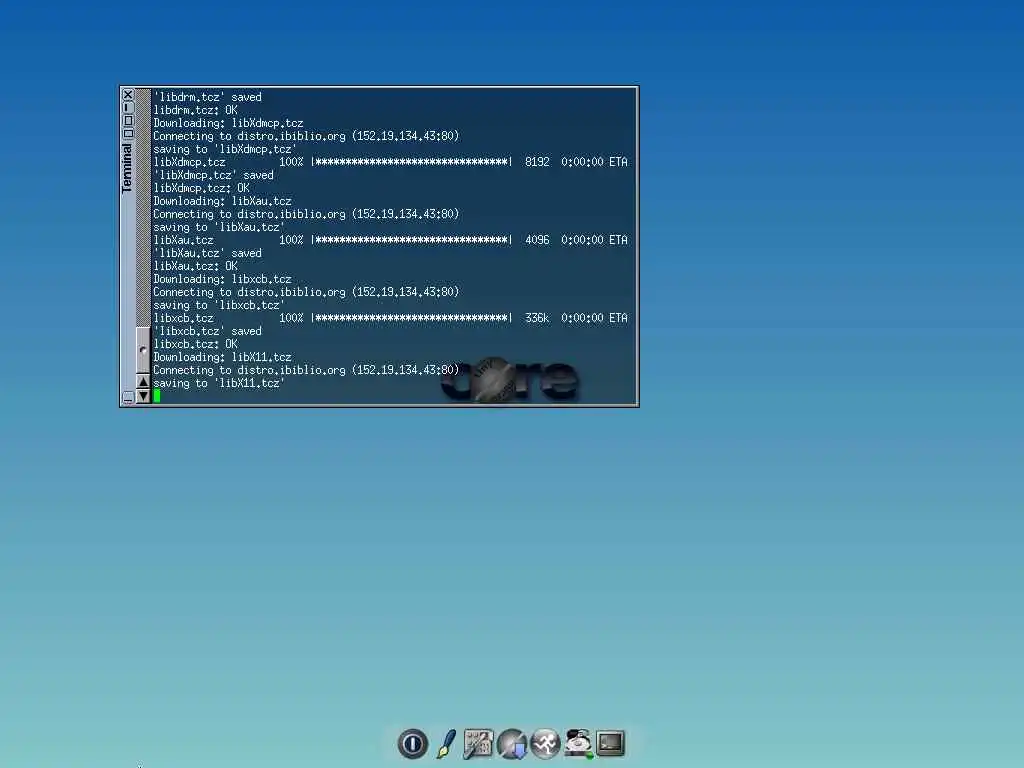This screenshot has width=1024, height=768.
Task: Click the scrollbar down arrow in Terminal
Action: 143,396
